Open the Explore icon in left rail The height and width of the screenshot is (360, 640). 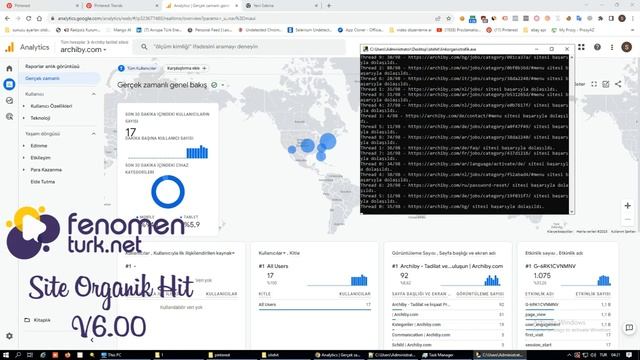tap(9, 100)
